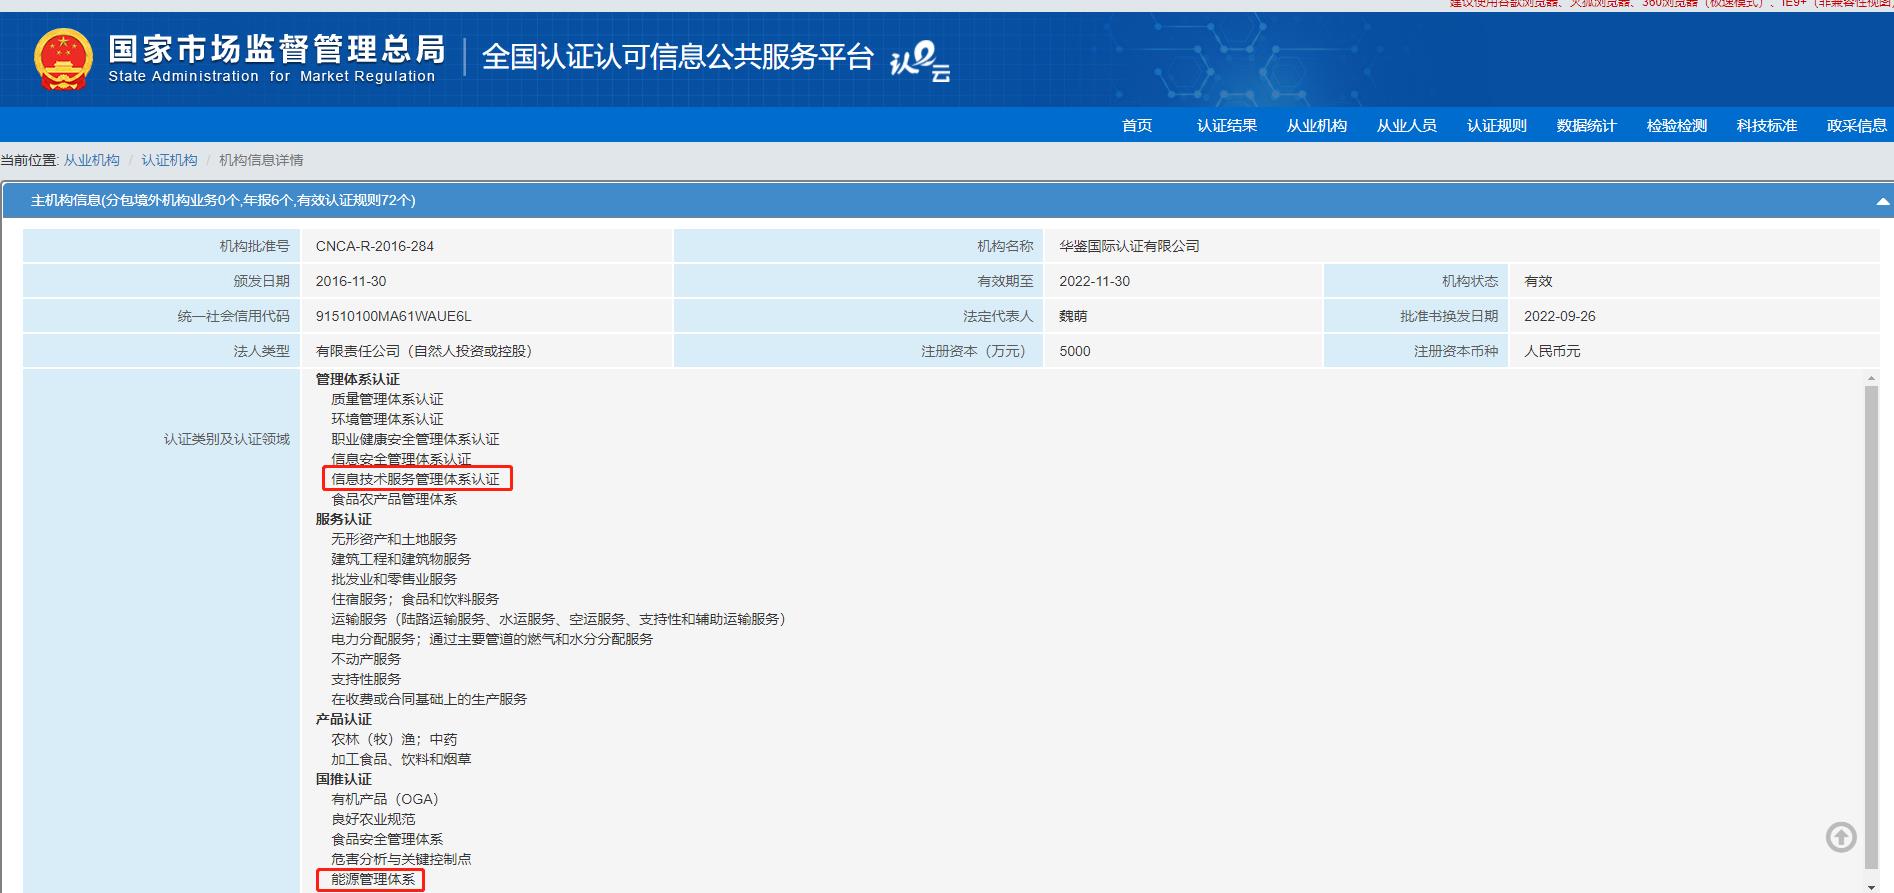Click scroll-down arrow of certification list
Screen dimensions: 1894x893
(1871, 886)
